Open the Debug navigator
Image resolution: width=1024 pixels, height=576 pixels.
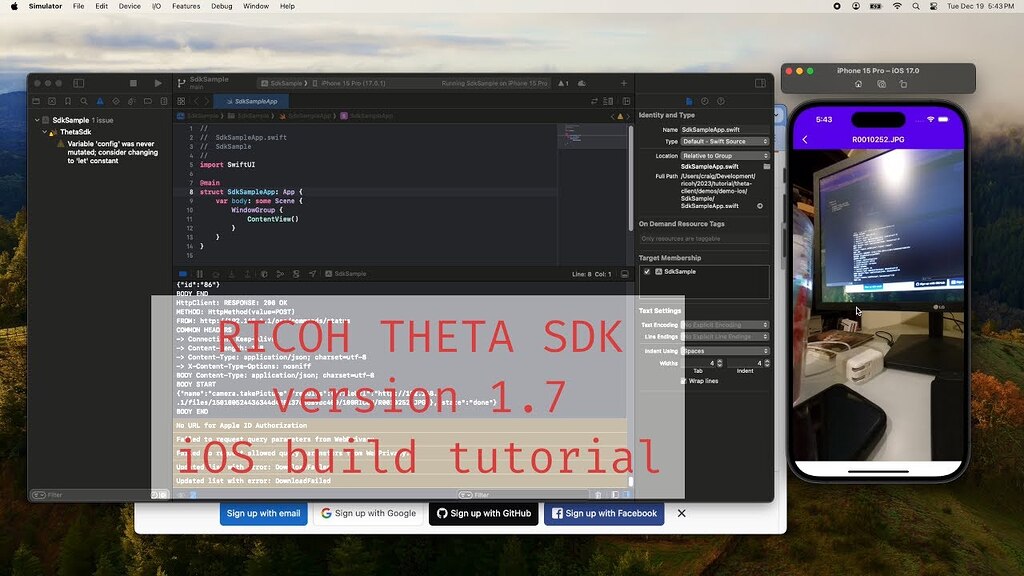tap(132, 101)
